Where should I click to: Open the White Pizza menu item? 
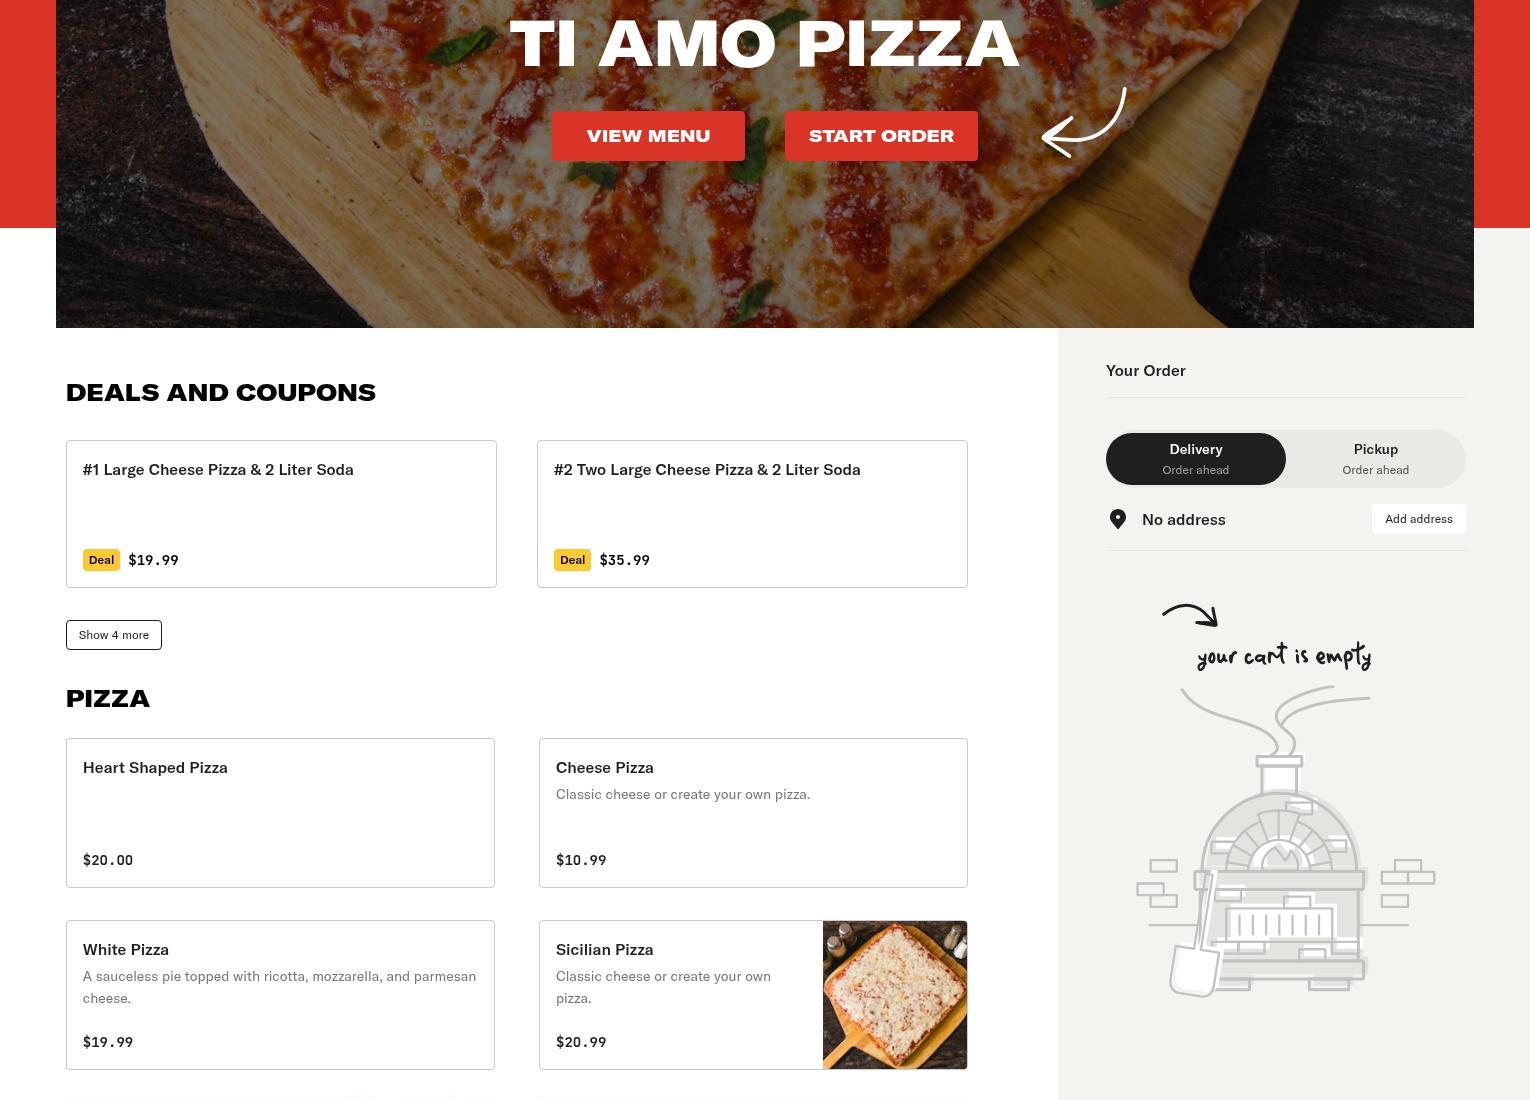click(280, 995)
